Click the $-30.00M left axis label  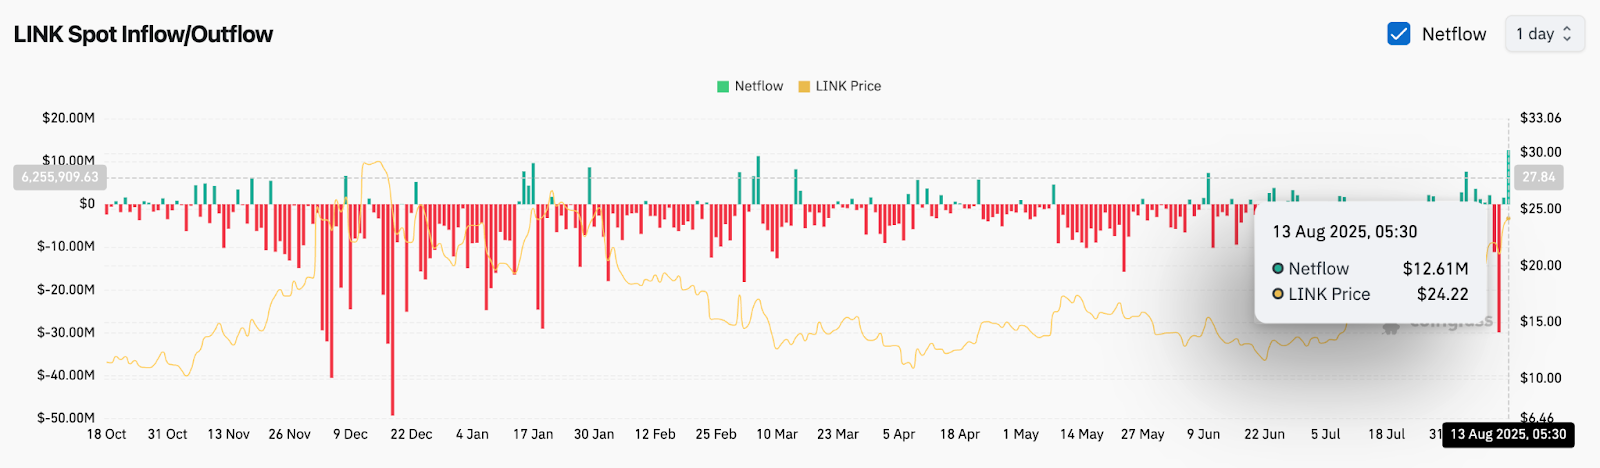66,332
